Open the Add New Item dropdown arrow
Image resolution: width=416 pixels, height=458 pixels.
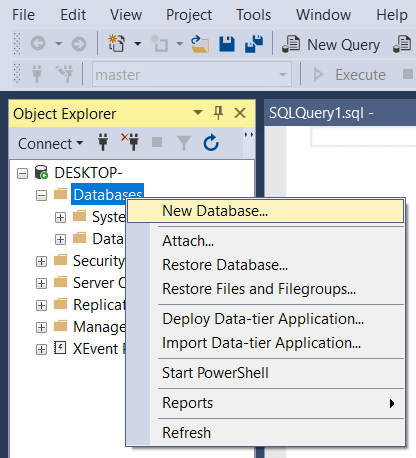point(179,44)
